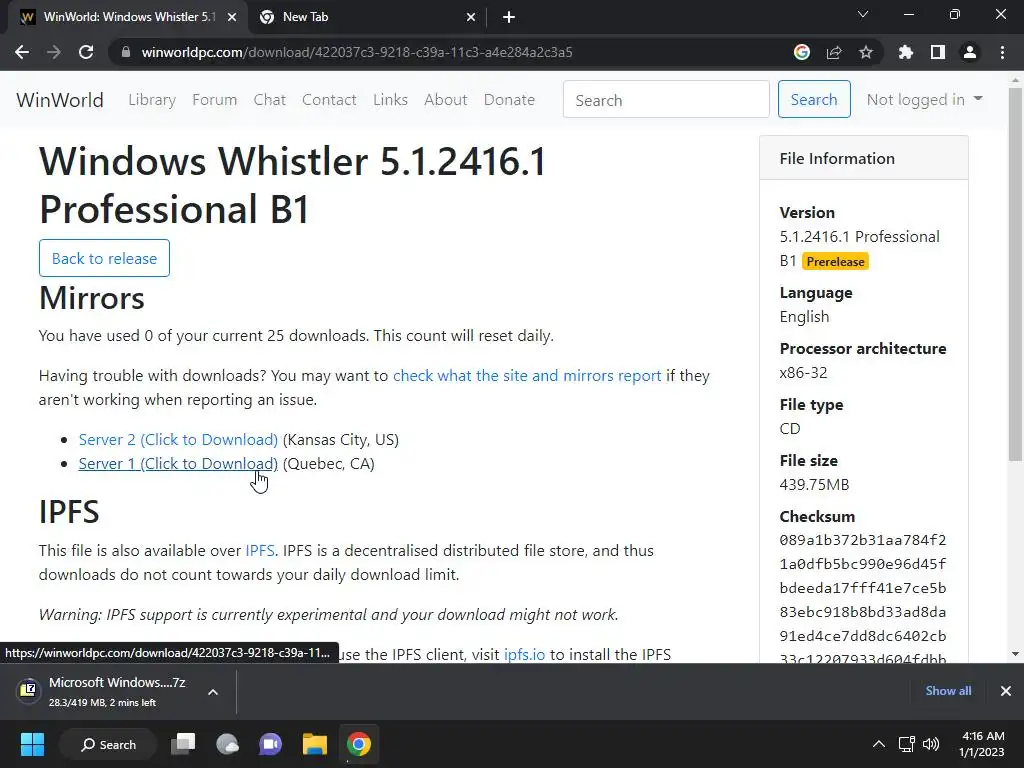Image resolution: width=1024 pixels, height=768 pixels.
Task: Launch the Teams Chat taskbar icon
Action: point(270,744)
